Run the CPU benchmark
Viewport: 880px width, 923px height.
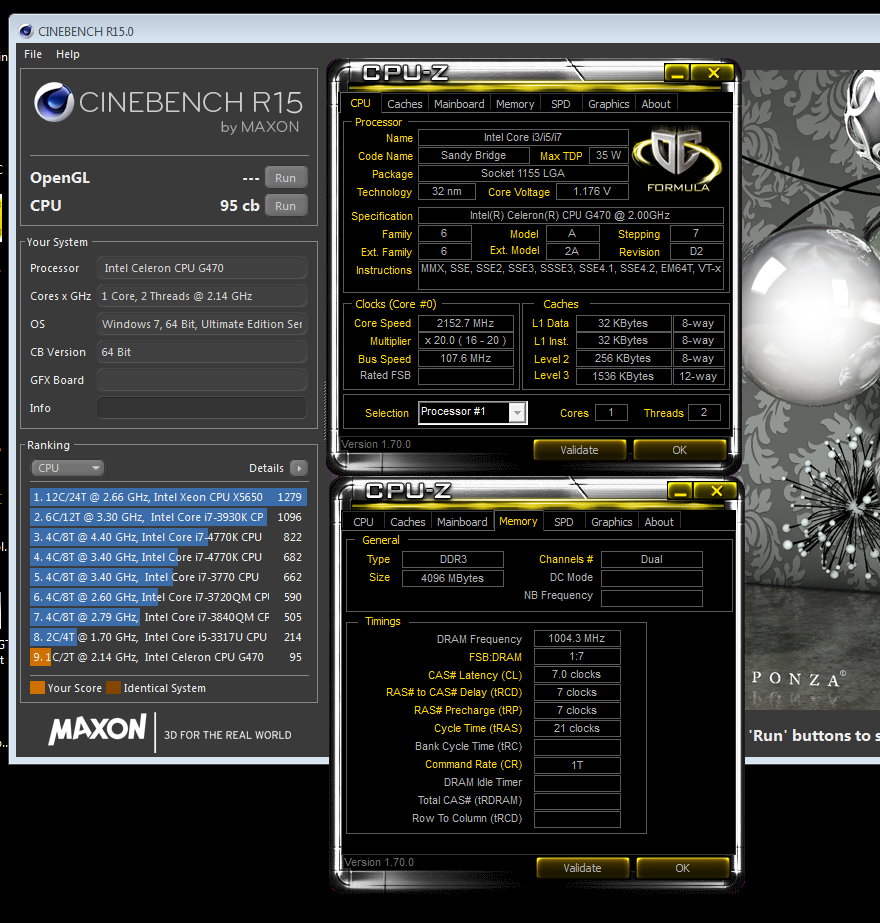(285, 206)
